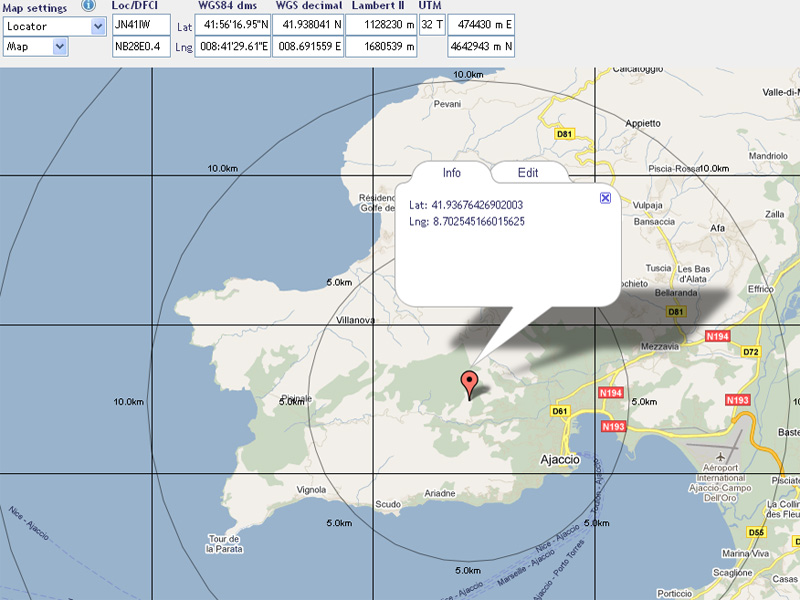Click the Villanova place label
Viewport: 800px width, 600px height.
click(356, 320)
